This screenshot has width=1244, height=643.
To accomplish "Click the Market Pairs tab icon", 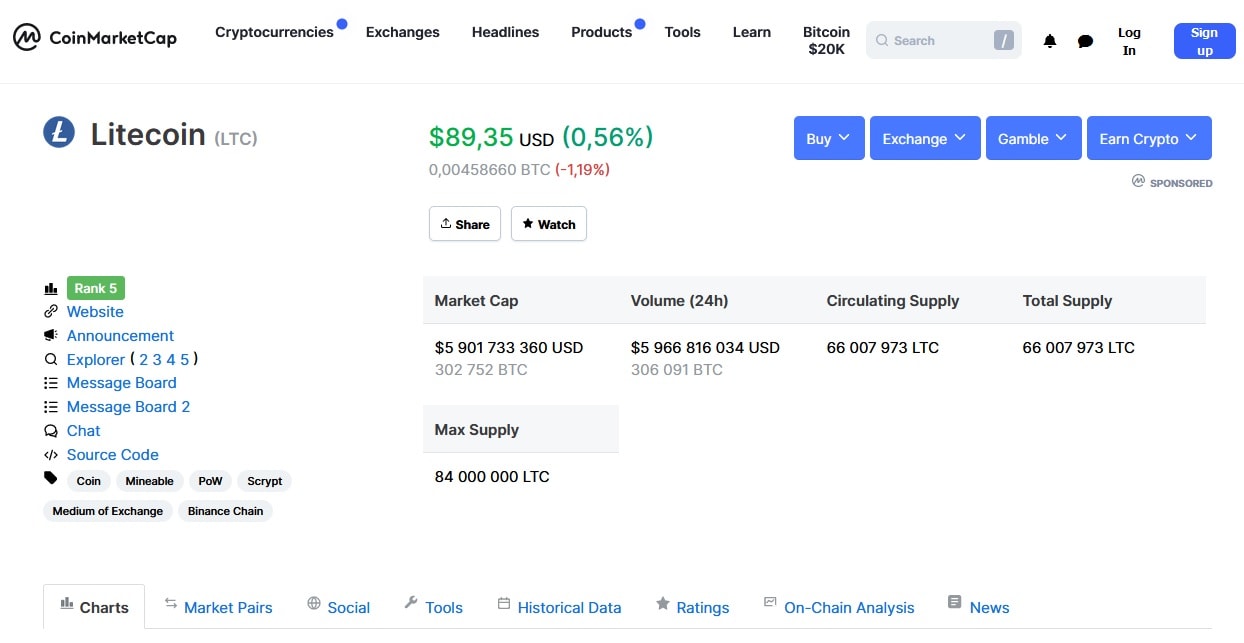I will point(171,604).
